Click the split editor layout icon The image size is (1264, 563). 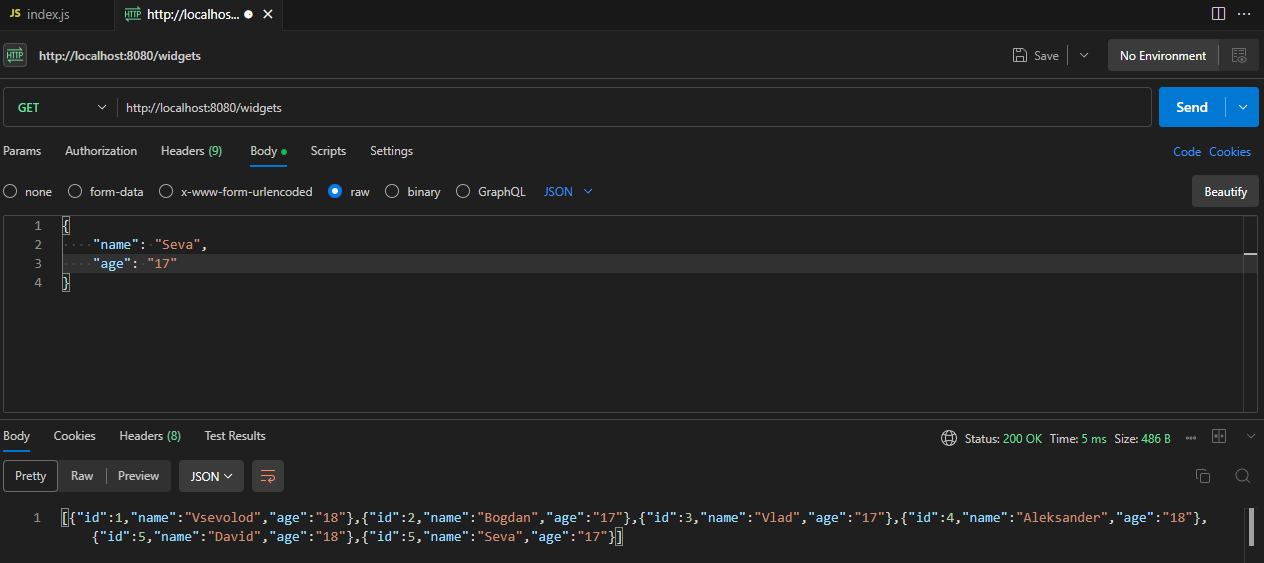click(x=1218, y=14)
